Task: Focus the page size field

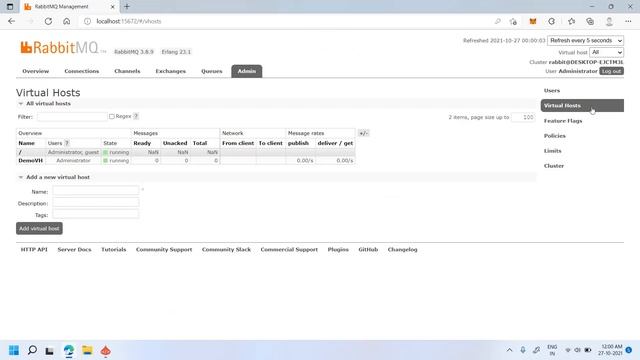Action: point(523,117)
